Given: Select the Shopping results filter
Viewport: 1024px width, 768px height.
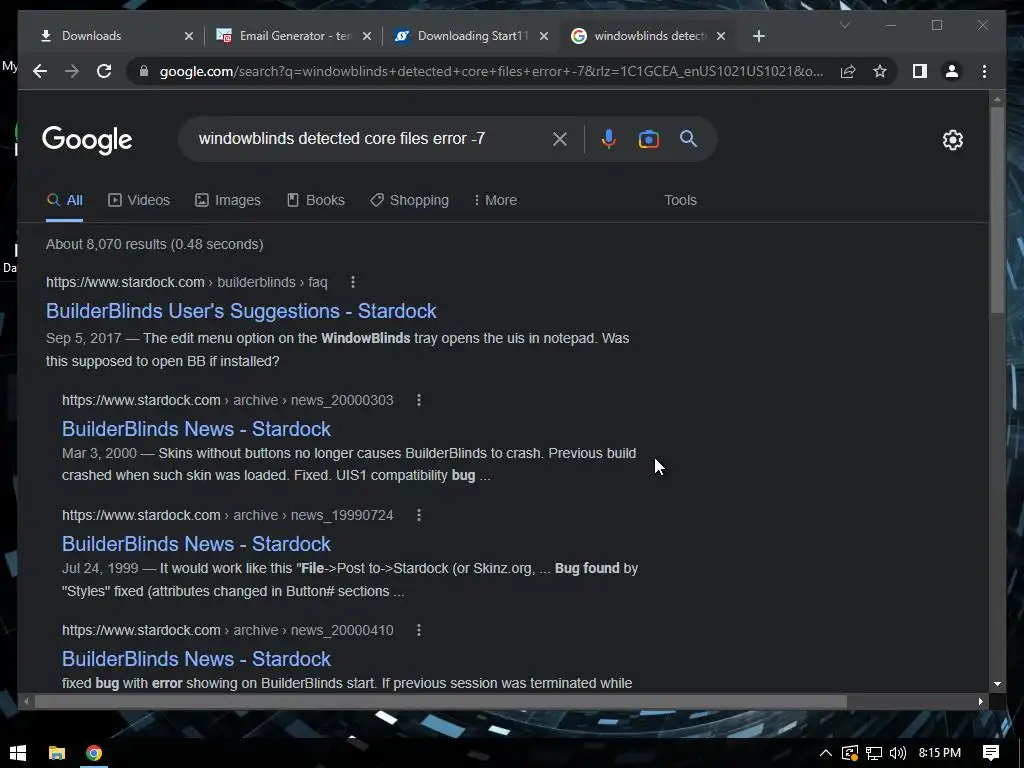Looking at the screenshot, I should click(x=409, y=200).
